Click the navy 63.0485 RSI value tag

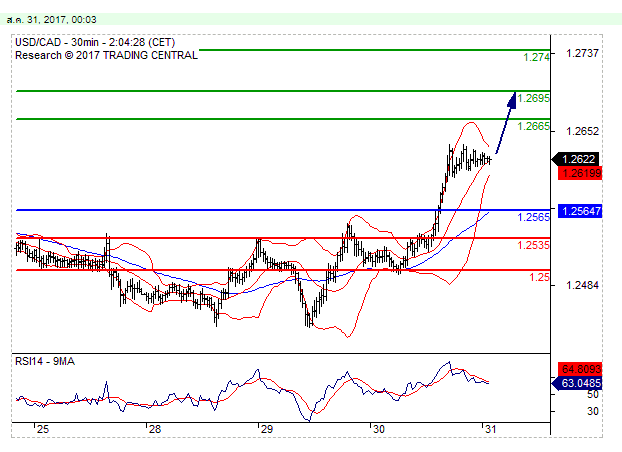tap(577, 383)
